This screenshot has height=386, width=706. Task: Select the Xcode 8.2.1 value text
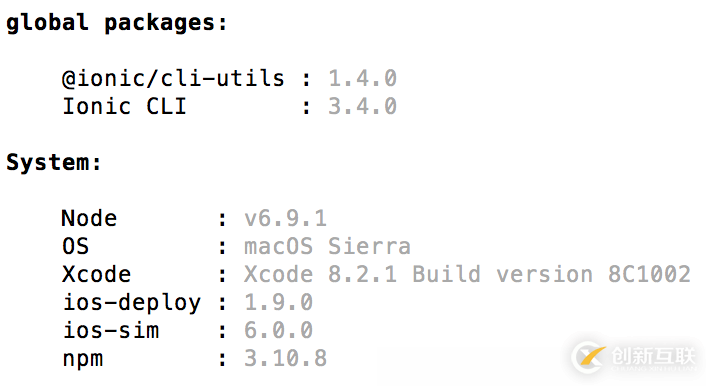coord(321,274)
